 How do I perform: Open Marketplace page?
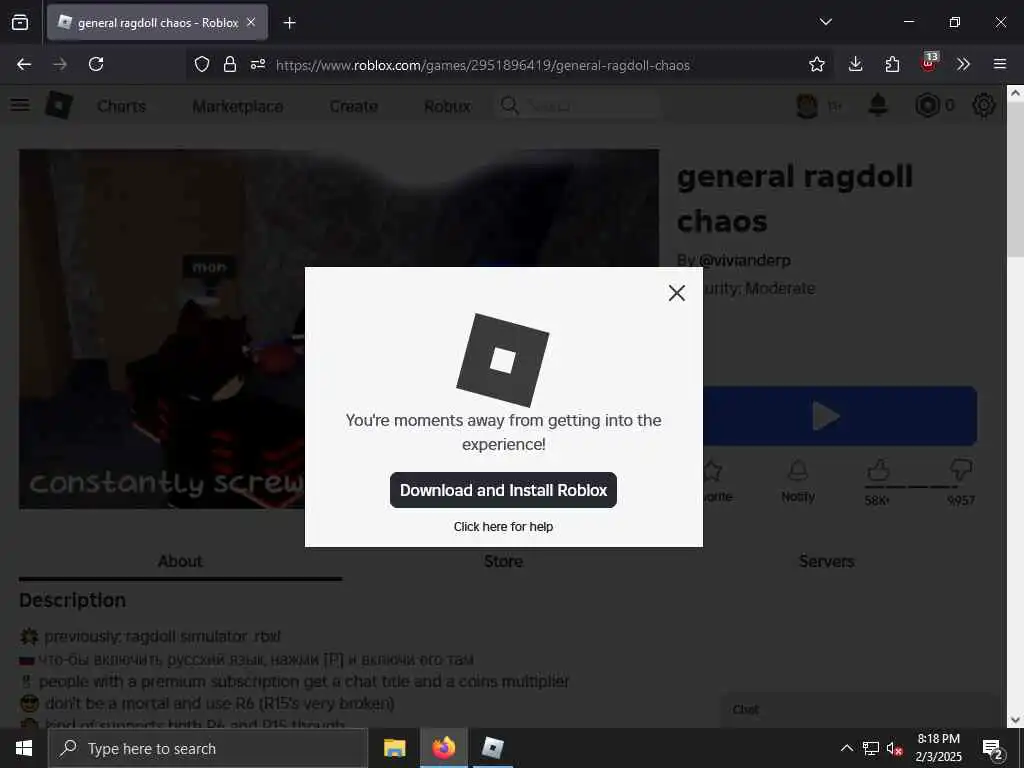point(238,106)
